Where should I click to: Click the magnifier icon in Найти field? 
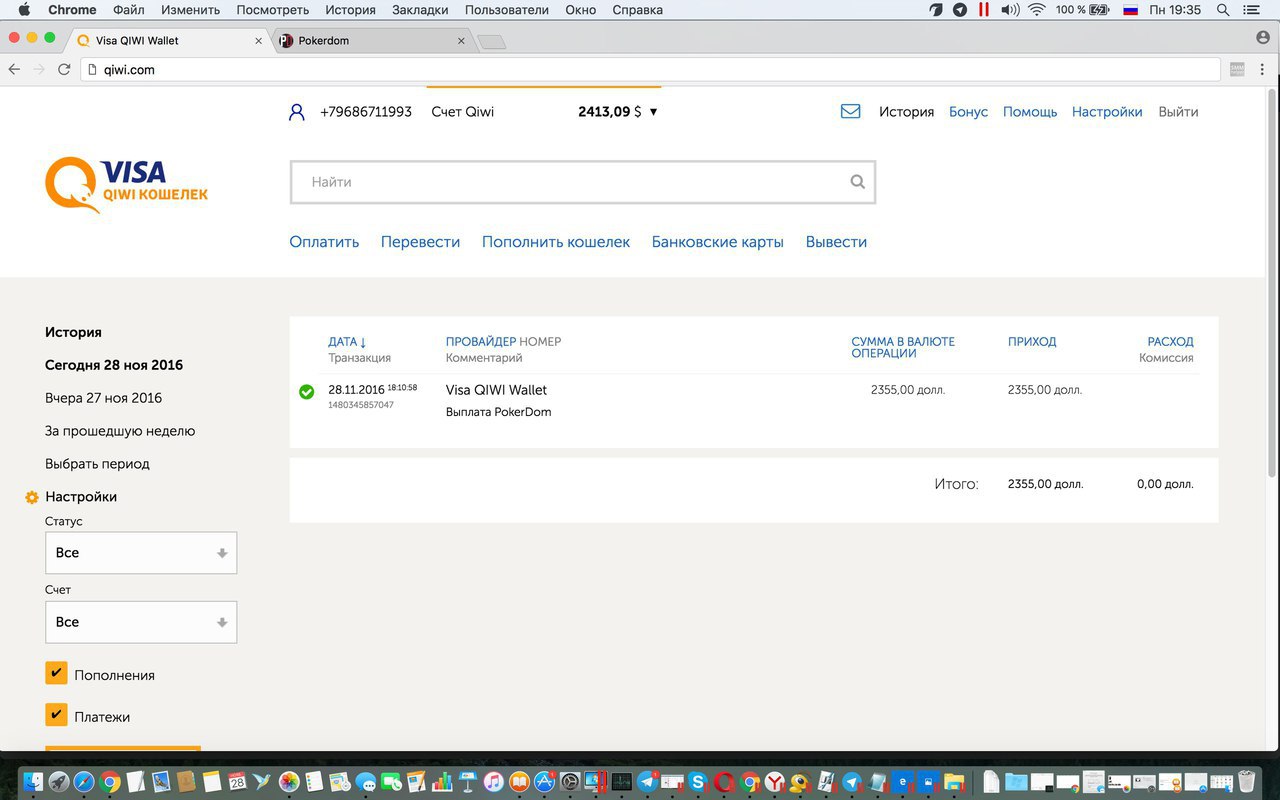coord(857,182)
